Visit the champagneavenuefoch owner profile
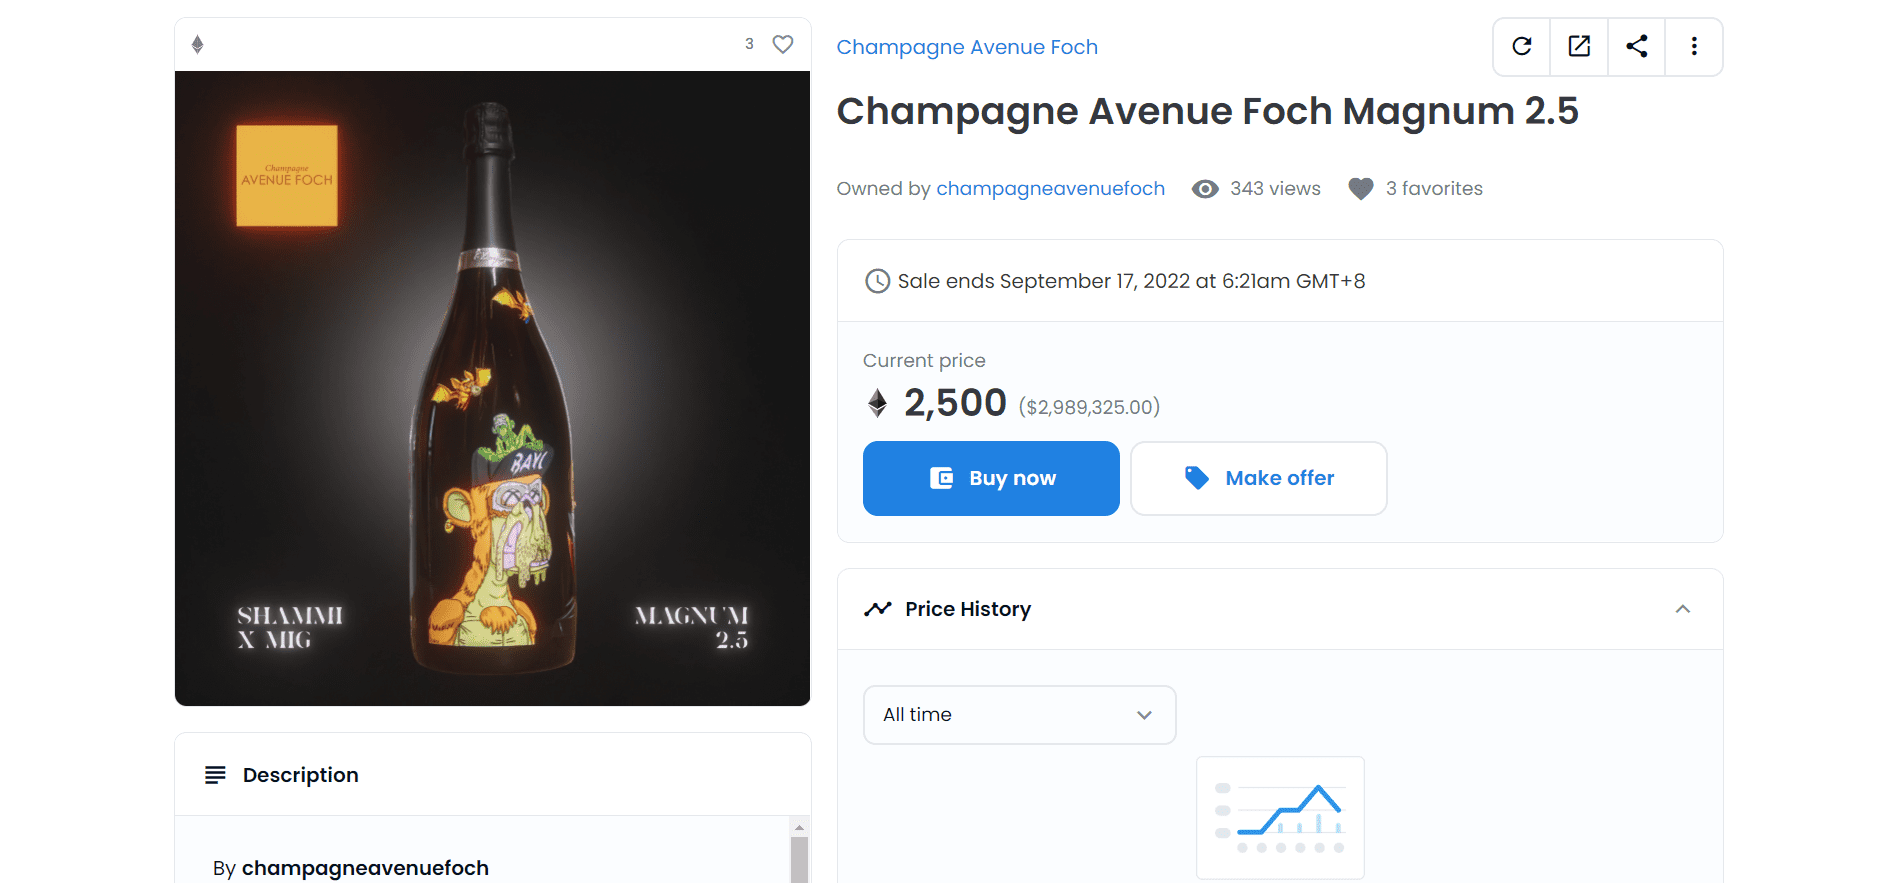The width and height of the screenshot is (1893, 883). click(1050, 188)
